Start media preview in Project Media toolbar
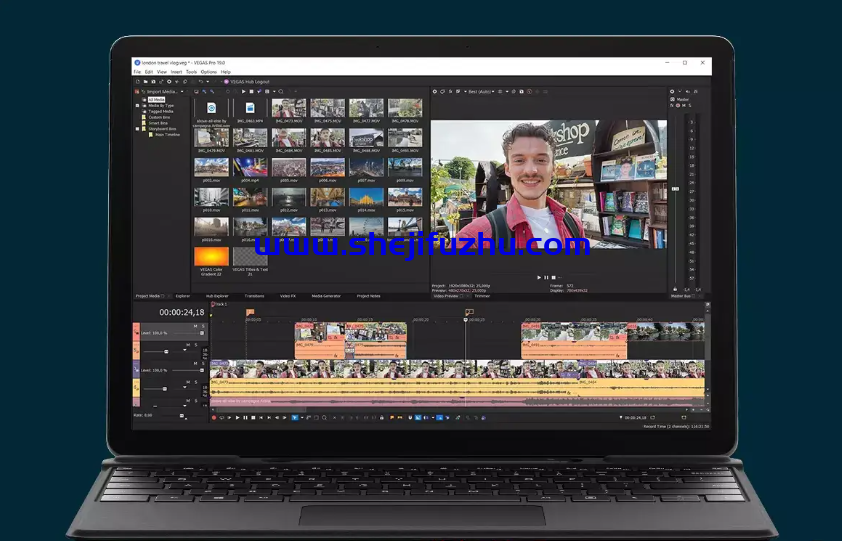 pos(243,91)
